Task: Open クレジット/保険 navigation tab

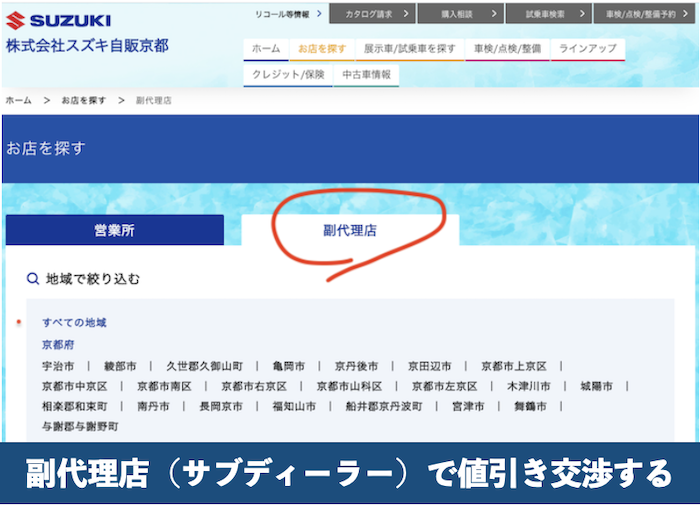Action: 288,75
